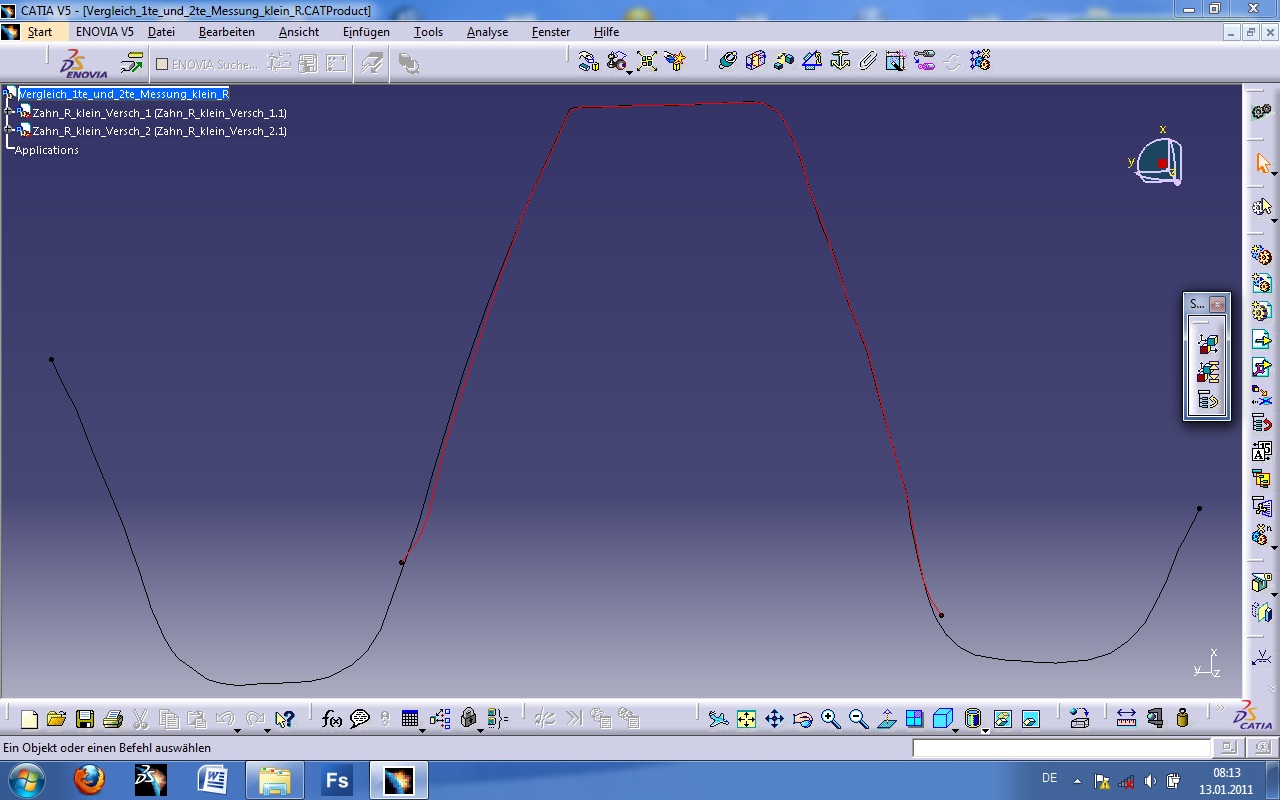The image size is (1280, 800).
Task: Save the document with floppy disk icon
Action: [x=84, y=718]
